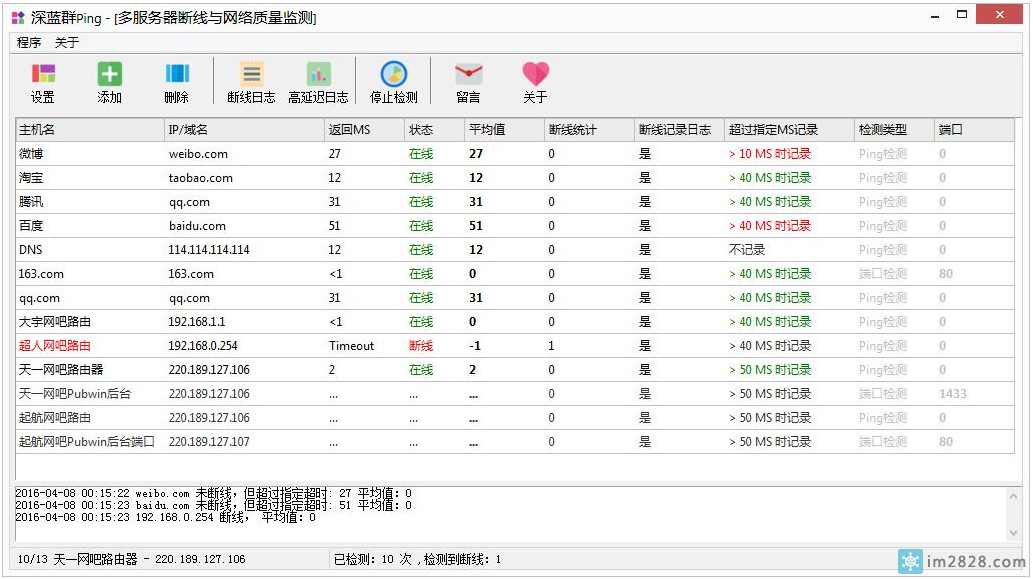1033x579 pixels.
Task: Open the 断线日志 disconnect log icon
Action: click(251, 82)
